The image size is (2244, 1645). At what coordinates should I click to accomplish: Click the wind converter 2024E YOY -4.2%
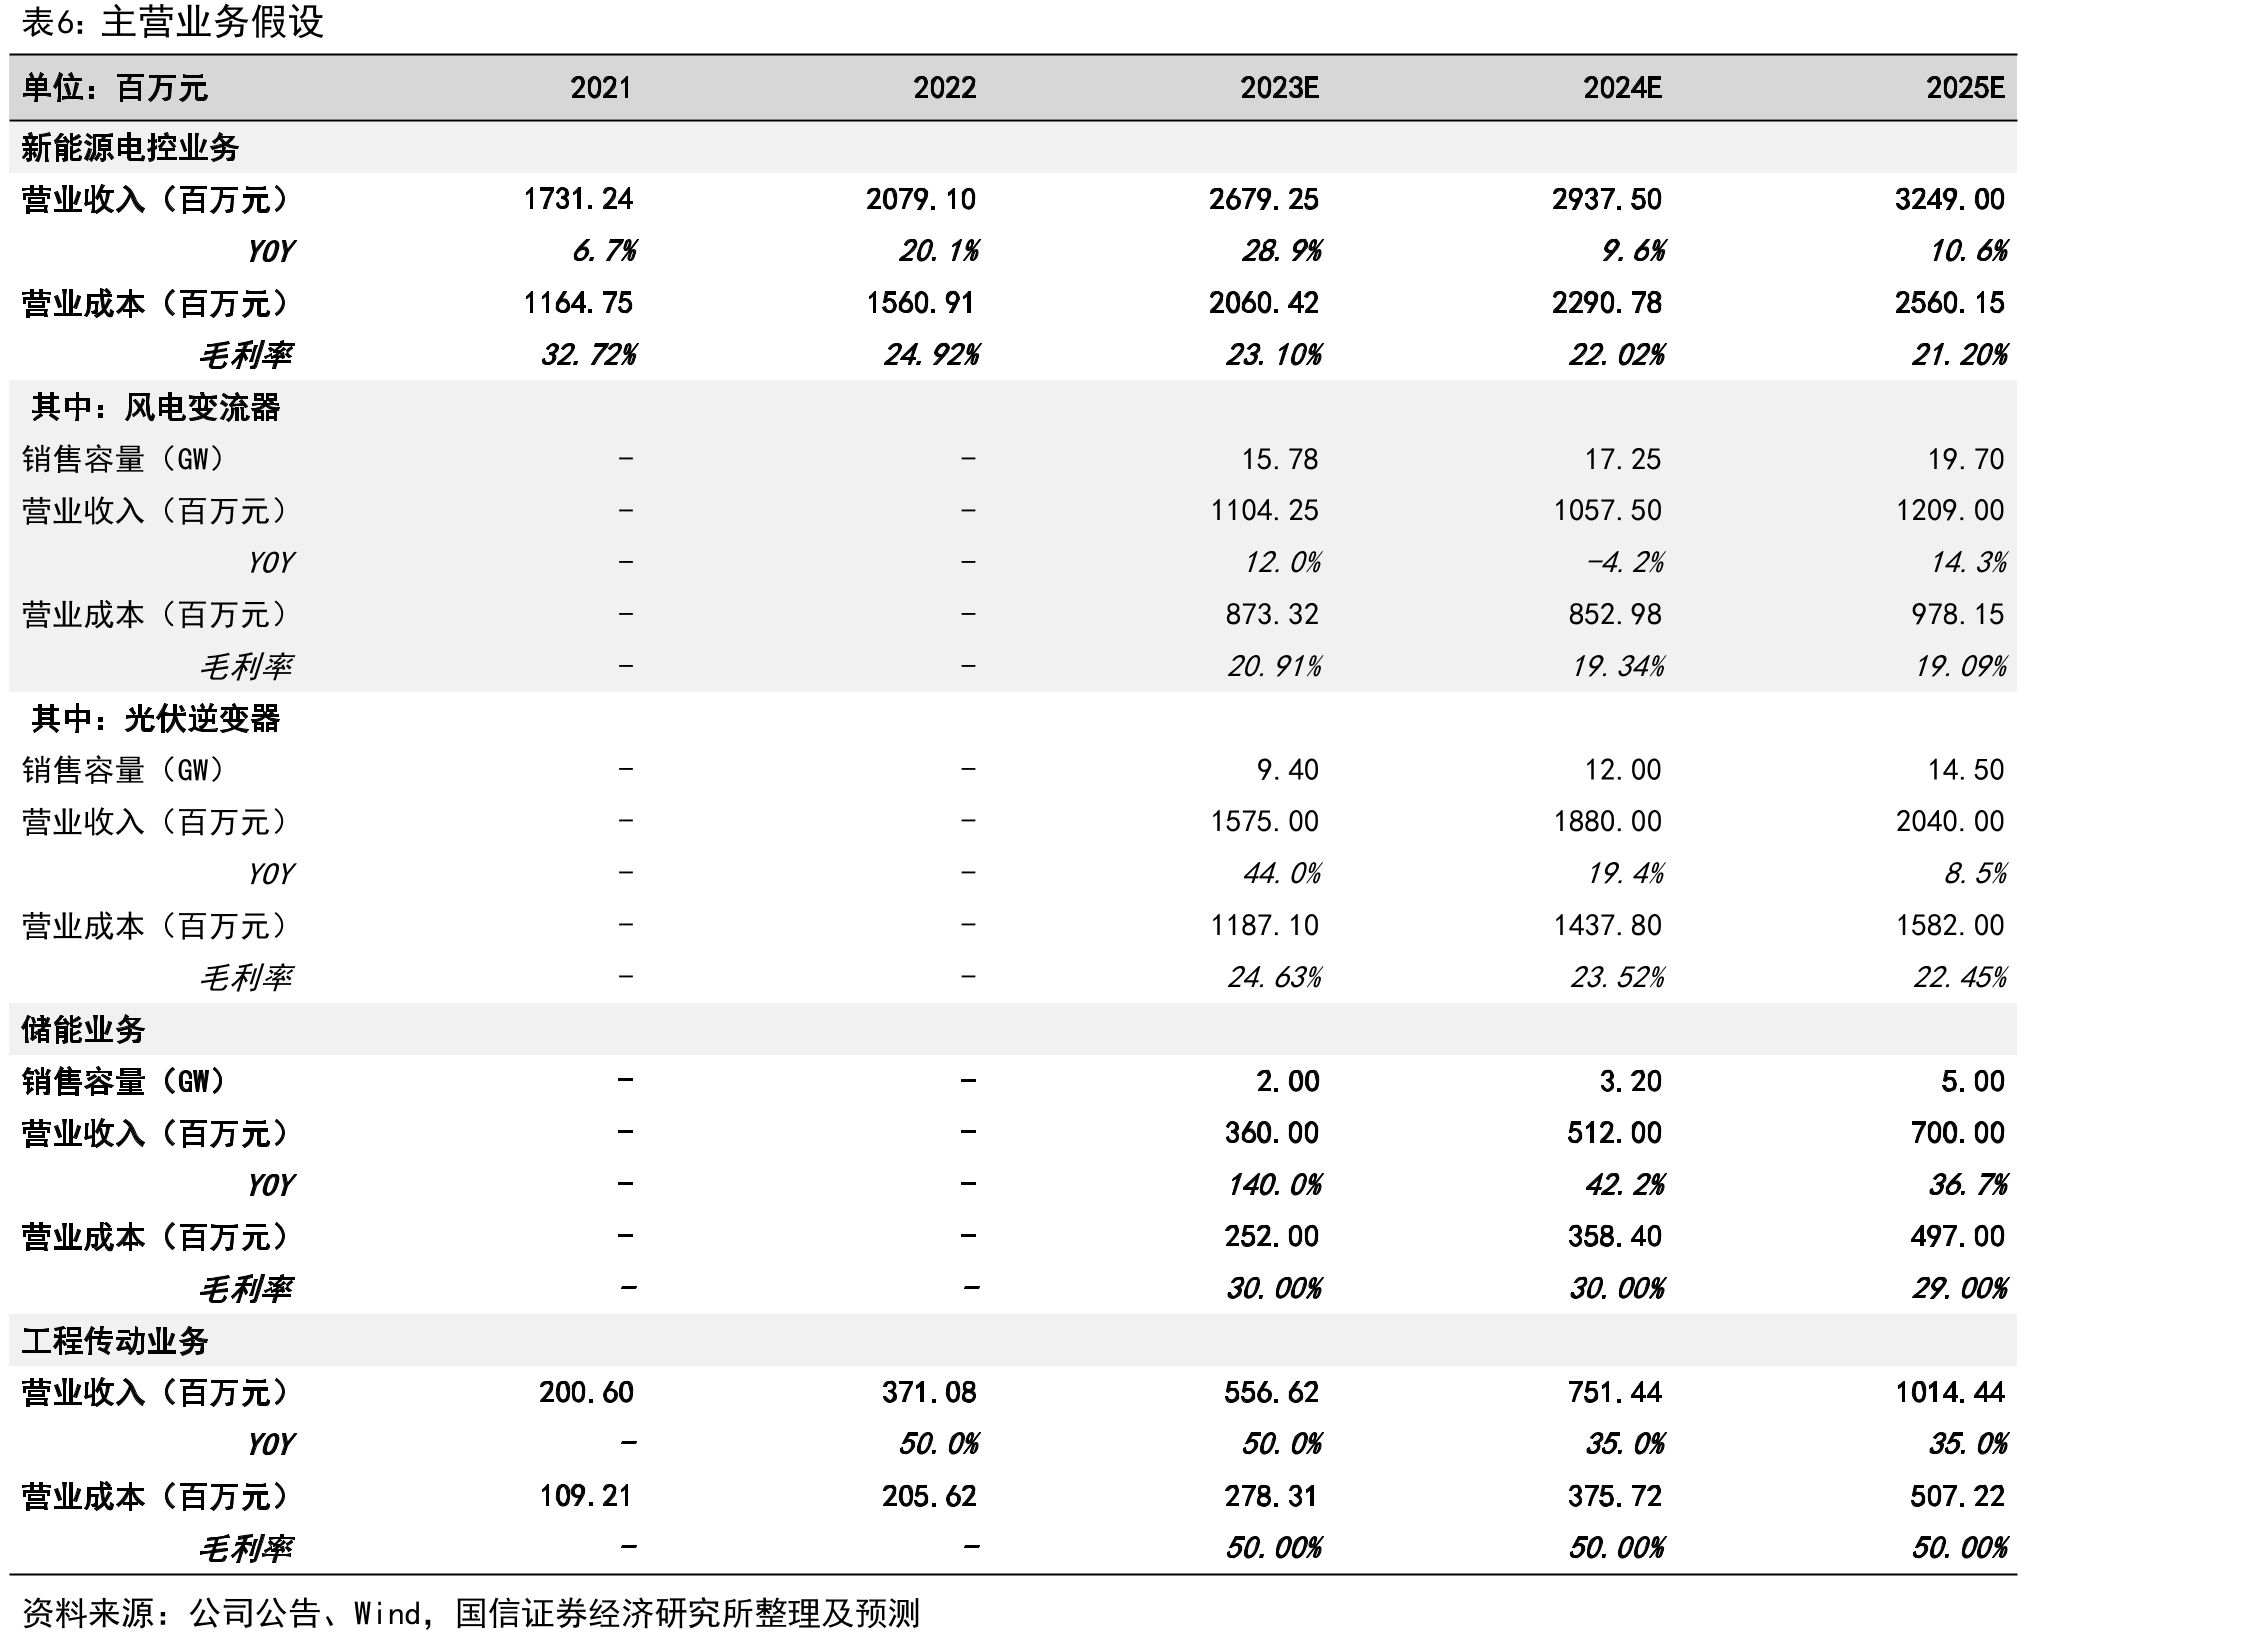coord(1625,562)
